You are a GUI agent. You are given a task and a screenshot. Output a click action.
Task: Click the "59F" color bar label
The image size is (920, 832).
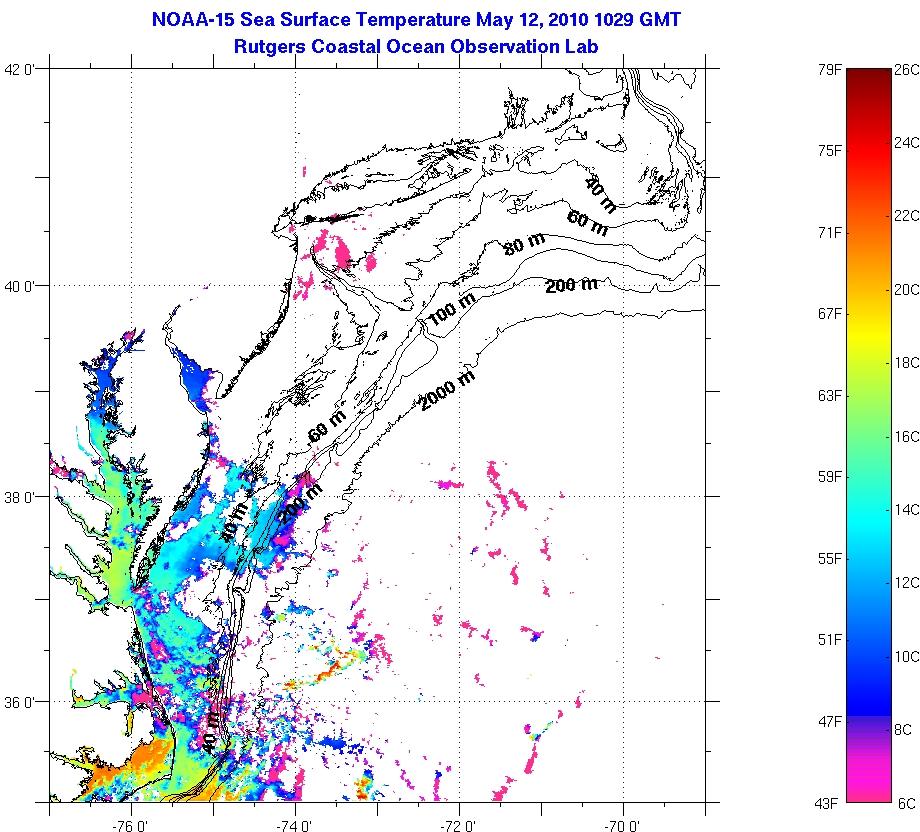(830, 476)
